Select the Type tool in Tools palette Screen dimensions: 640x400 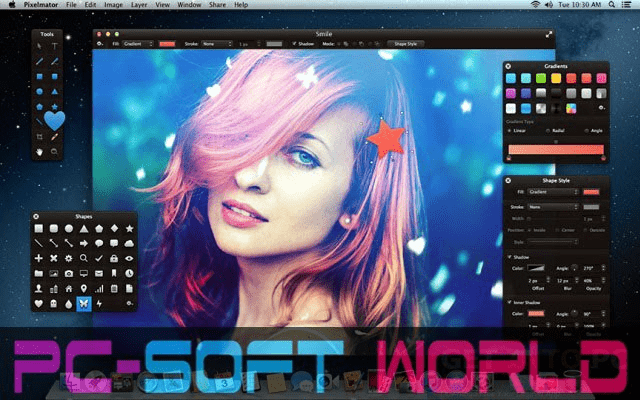pyautogui.click(x=54, y=47)
